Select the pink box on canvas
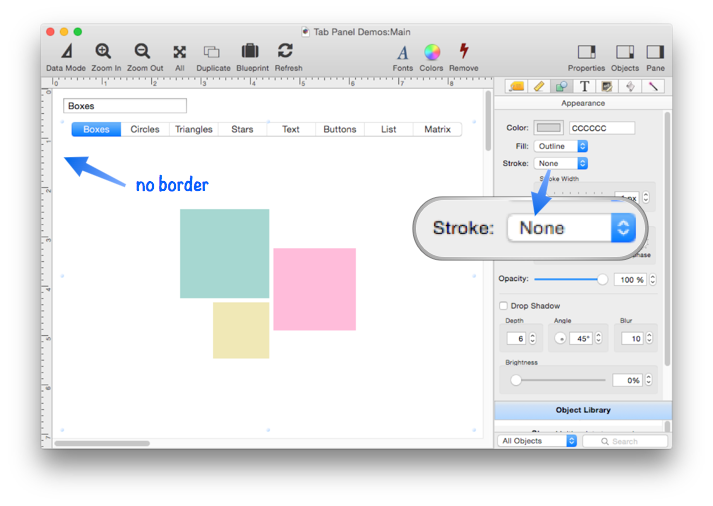The width and height of the screenshot is (713, 506). tap(315, 289)
